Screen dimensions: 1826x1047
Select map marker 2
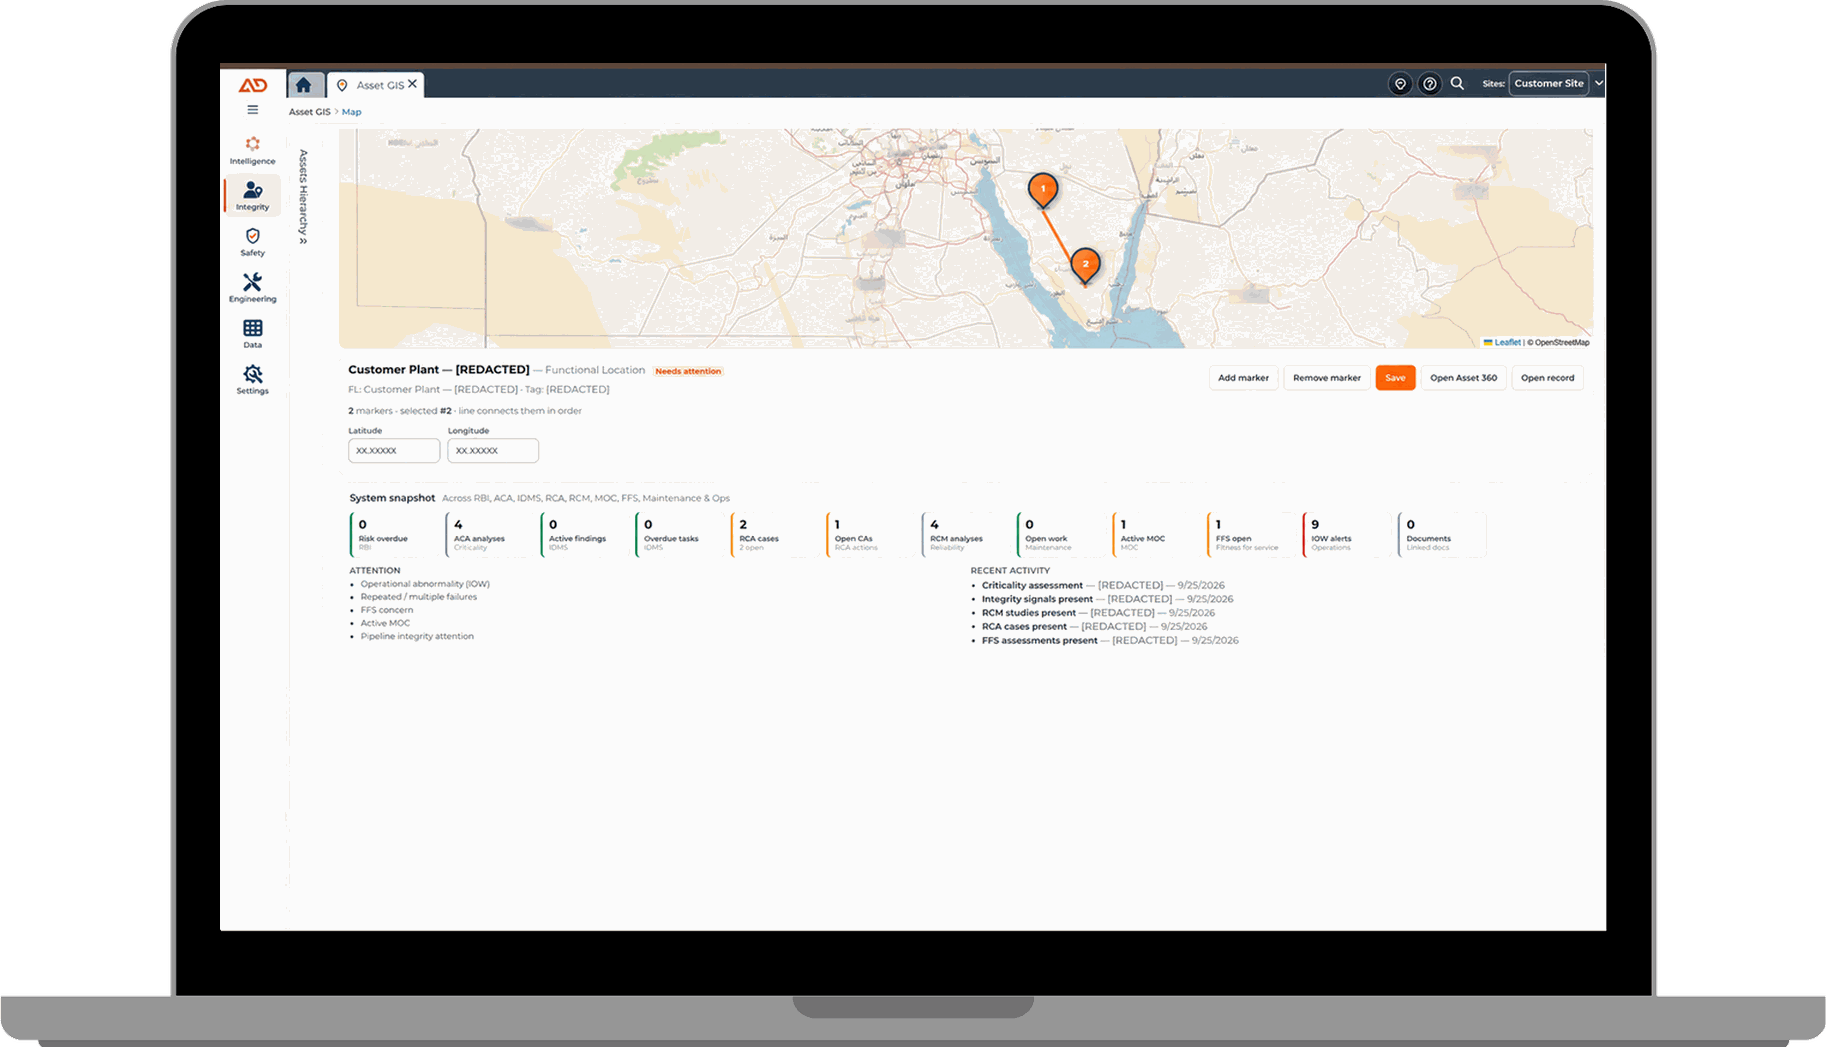(1085, 264)
